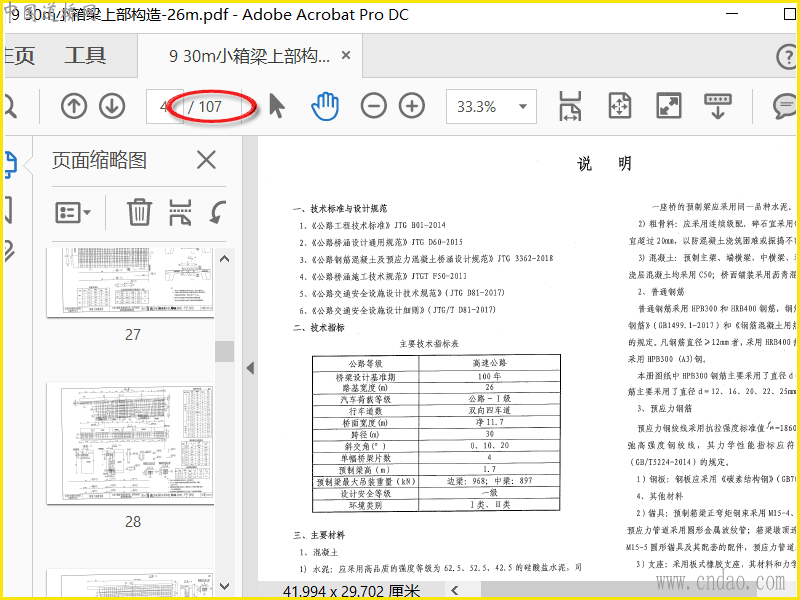The width and height of the screenshot is (800, 600).
Task: Click the fit width scrolling icon
Action: (570, 106)
